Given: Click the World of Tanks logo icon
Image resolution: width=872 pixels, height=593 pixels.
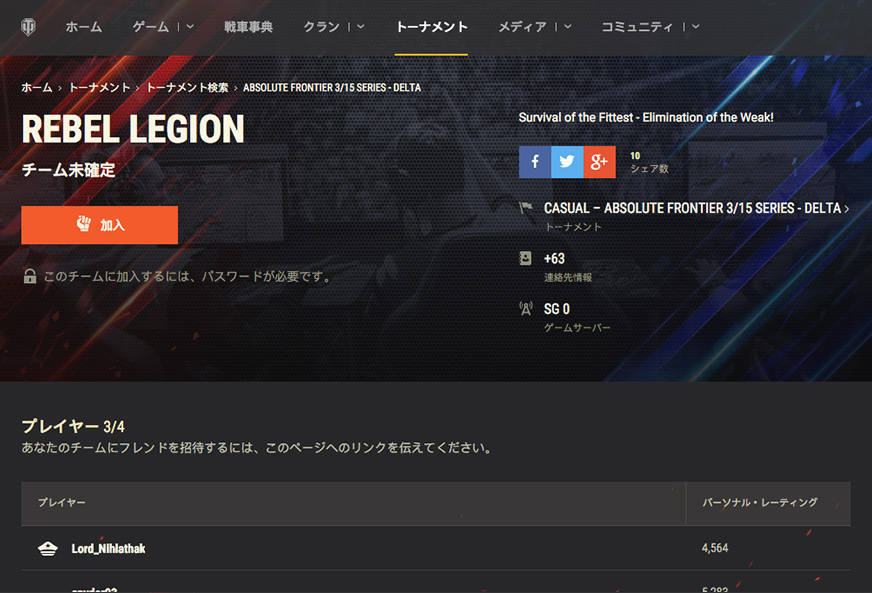Looking at the screenshot, I should click(28, 27).
